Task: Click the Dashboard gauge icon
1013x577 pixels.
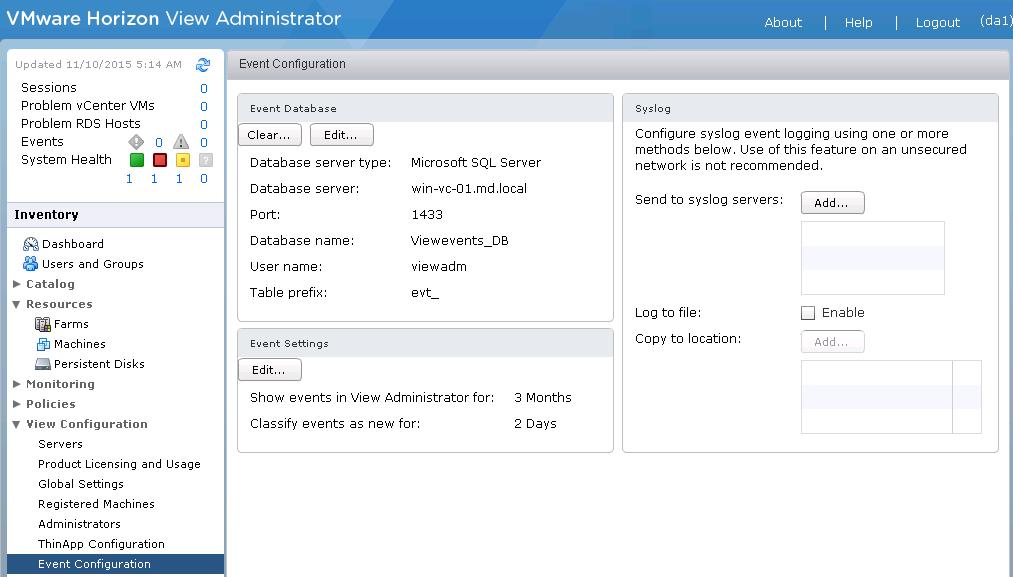Action: [x=30, y=244]
